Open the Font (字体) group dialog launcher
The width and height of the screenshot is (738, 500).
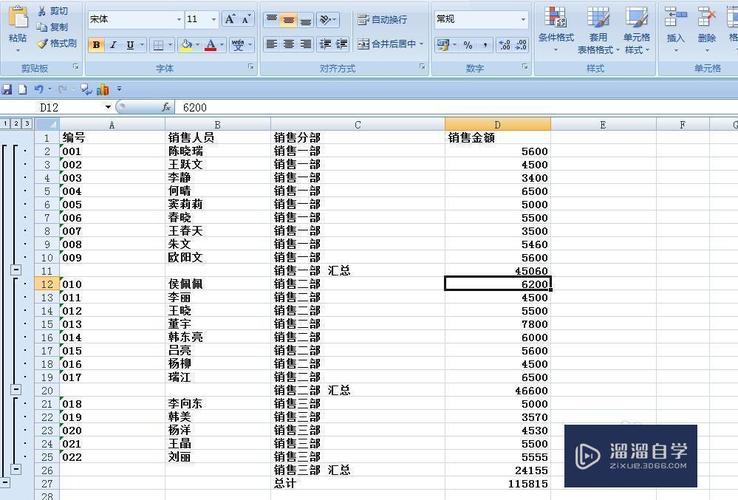(x=251, y=67)
